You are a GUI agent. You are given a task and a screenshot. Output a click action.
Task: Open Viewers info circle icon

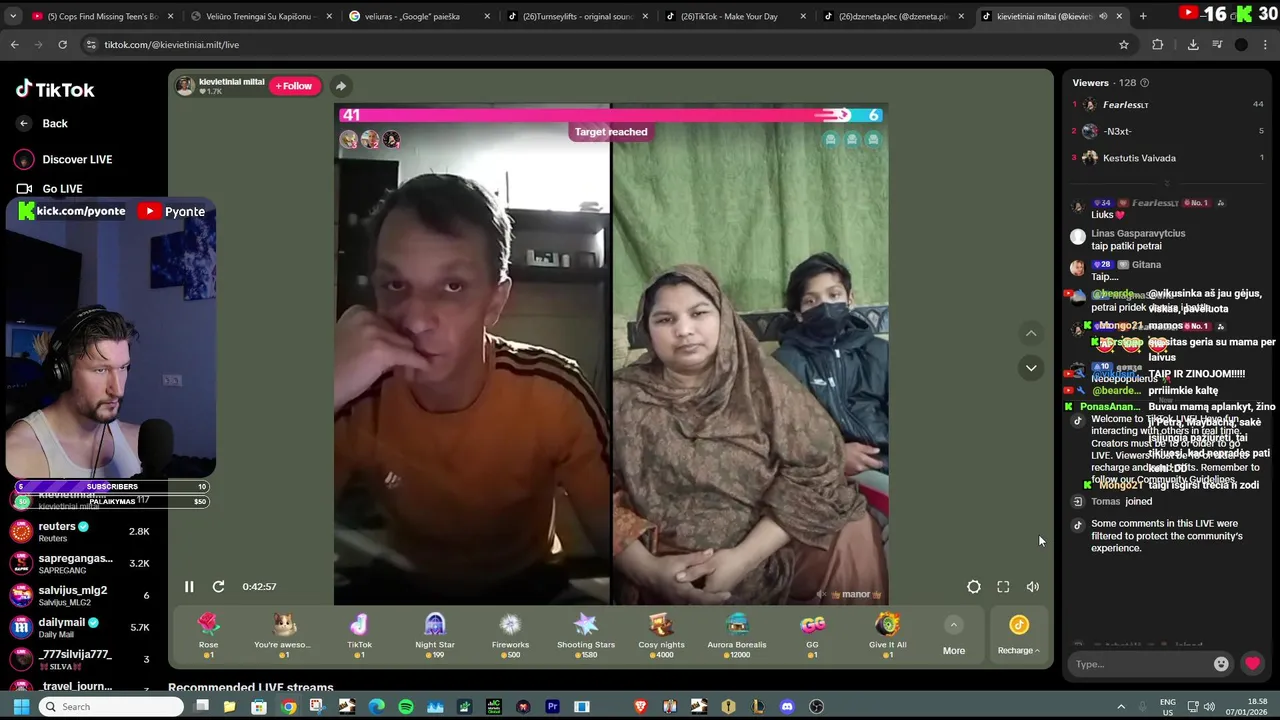pos(1145,83)
